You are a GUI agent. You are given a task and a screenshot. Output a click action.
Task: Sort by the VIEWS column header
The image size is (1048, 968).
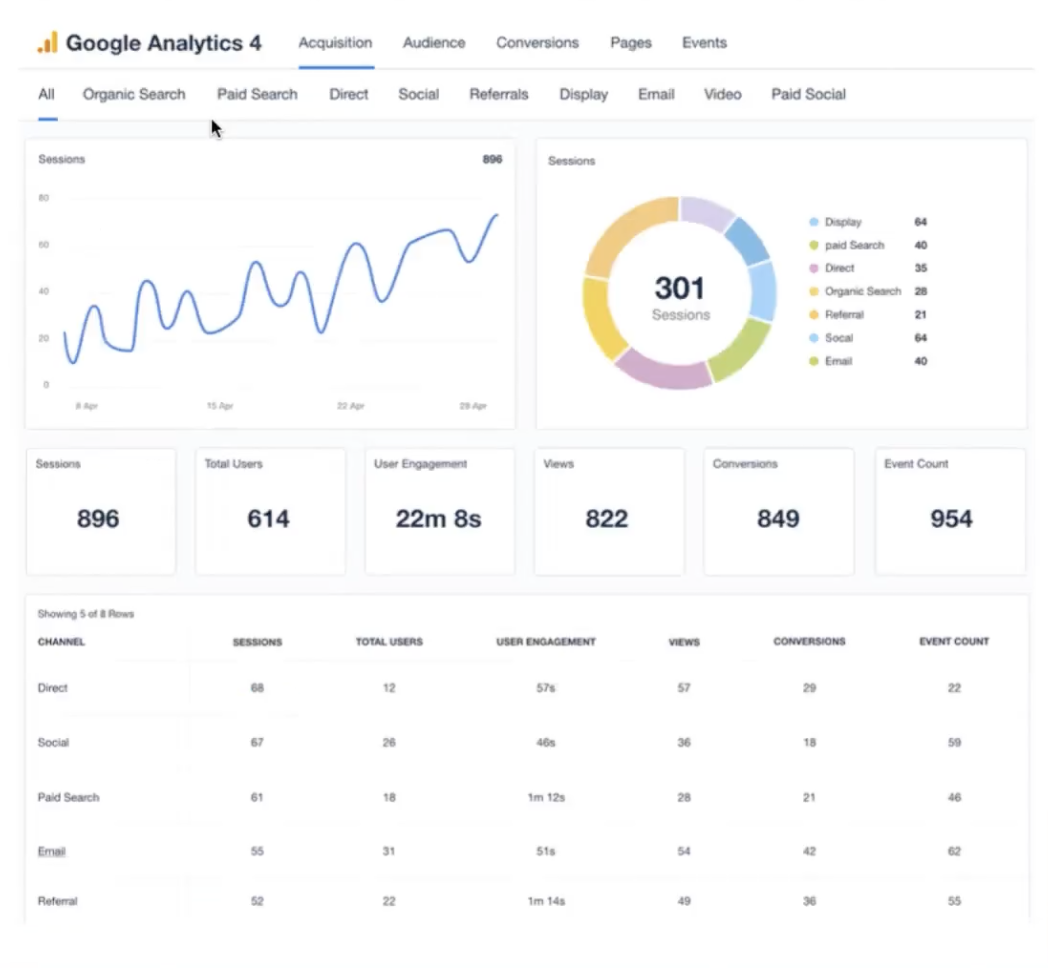click(x=684, y=642)
